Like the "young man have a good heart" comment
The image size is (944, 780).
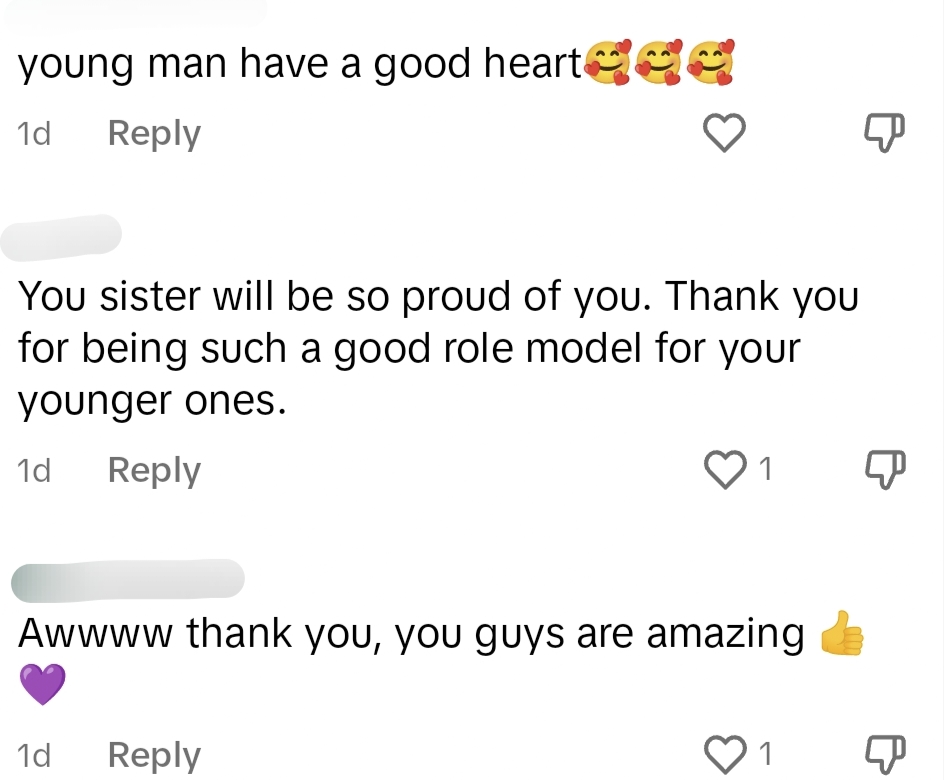724,132
